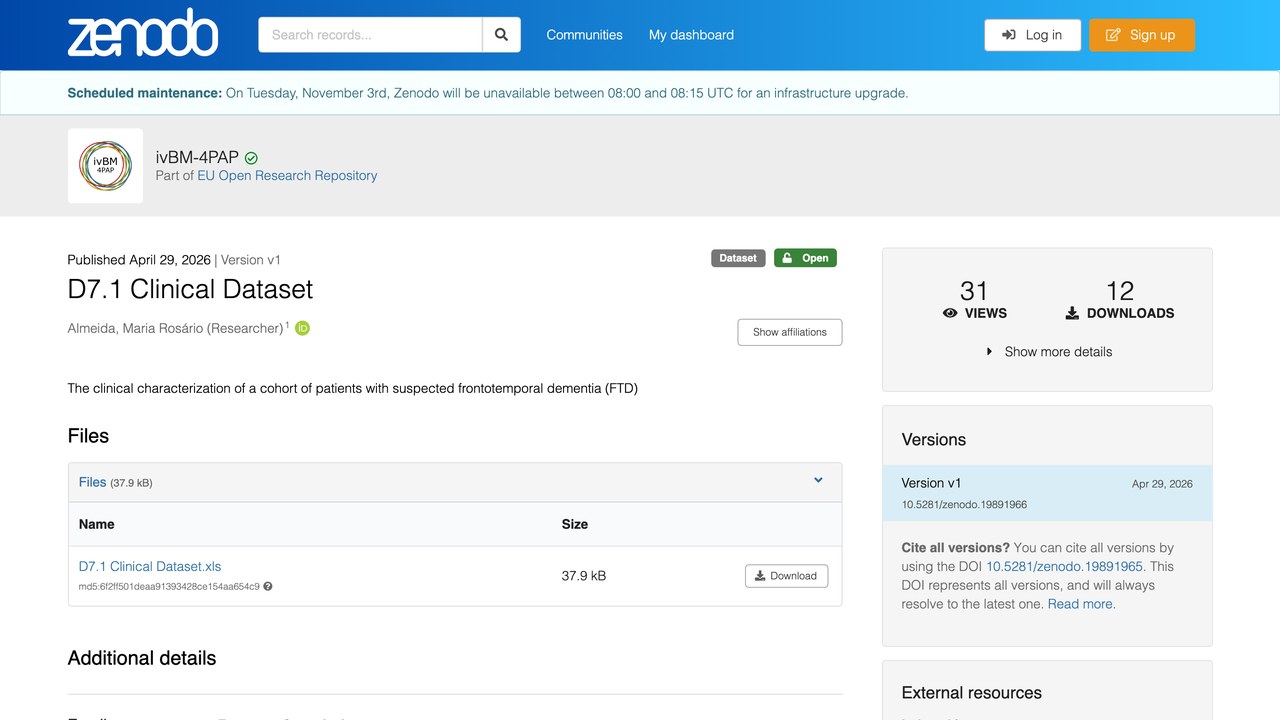Select Version v1 in Versions list
The width and height of the screenshot is (1280, 720).
click(x=1047, y=493)
